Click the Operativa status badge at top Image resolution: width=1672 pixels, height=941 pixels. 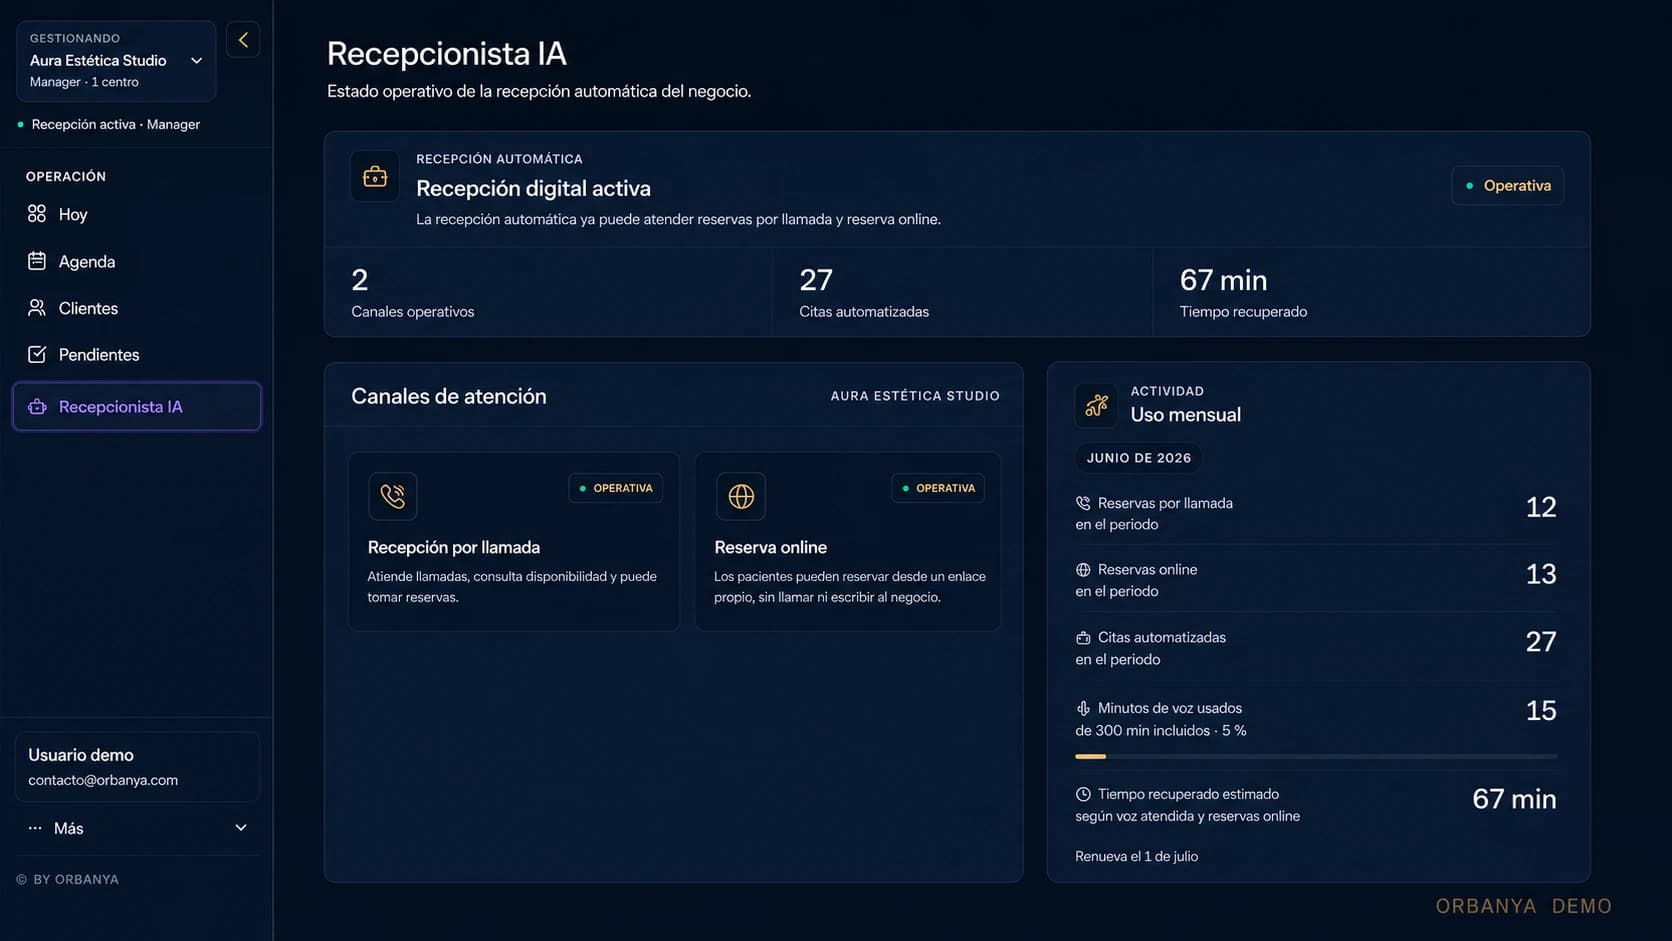pos(1507,186)
